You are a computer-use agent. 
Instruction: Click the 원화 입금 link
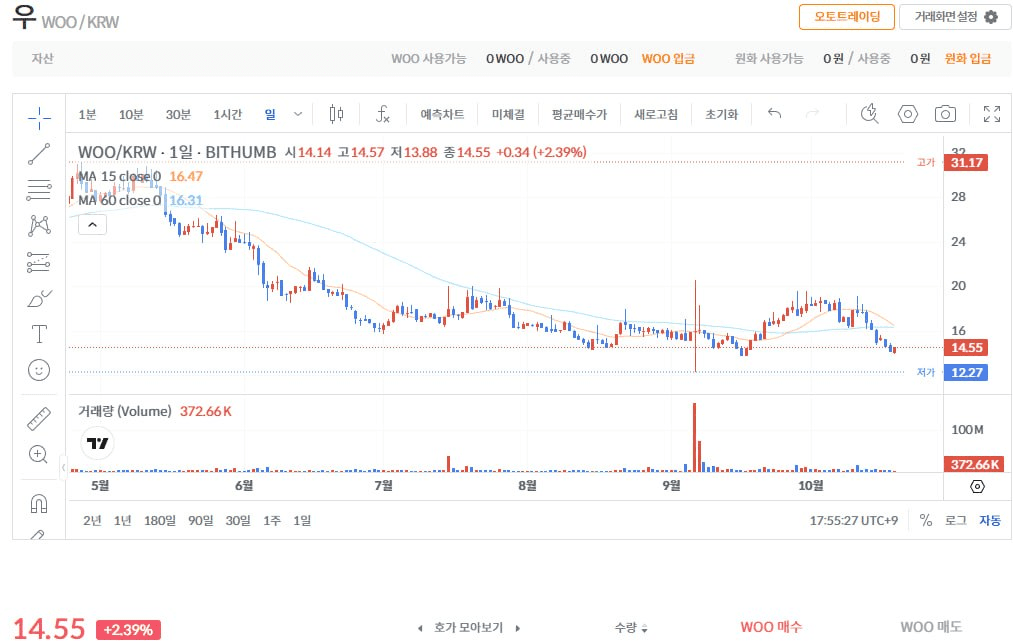coord(968,59)
